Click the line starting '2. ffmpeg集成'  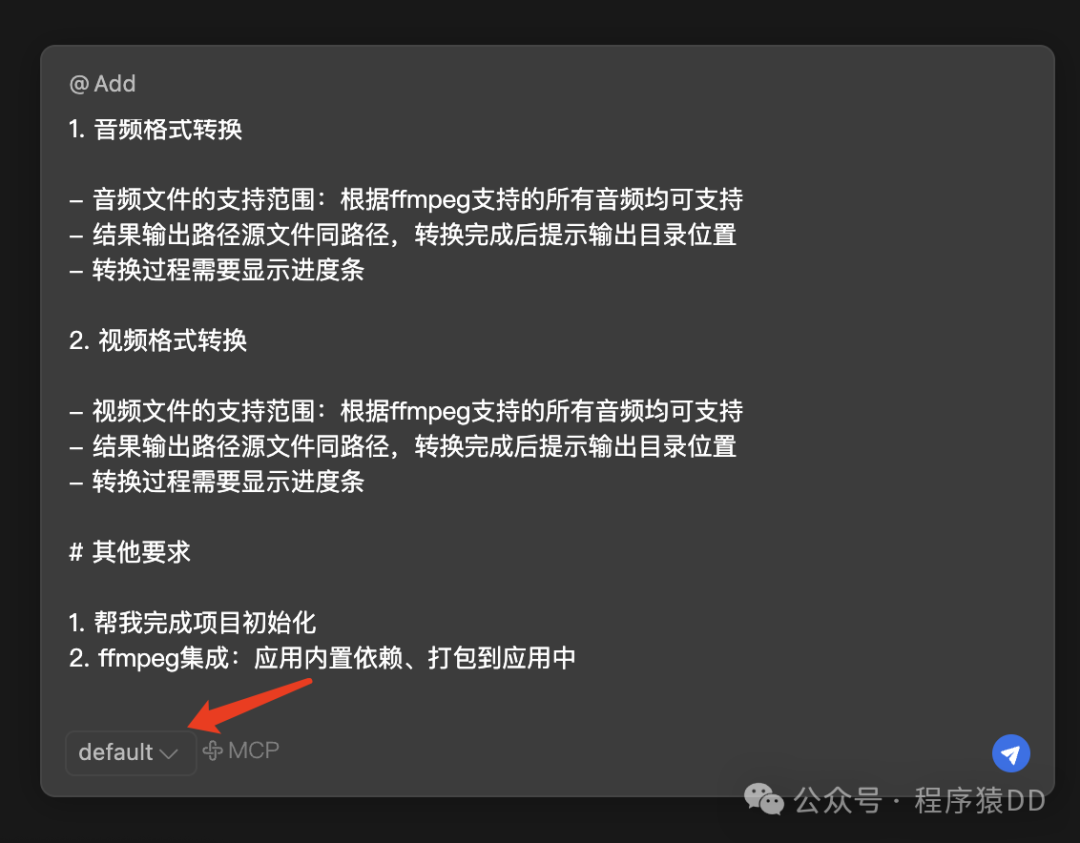point(322,658)
